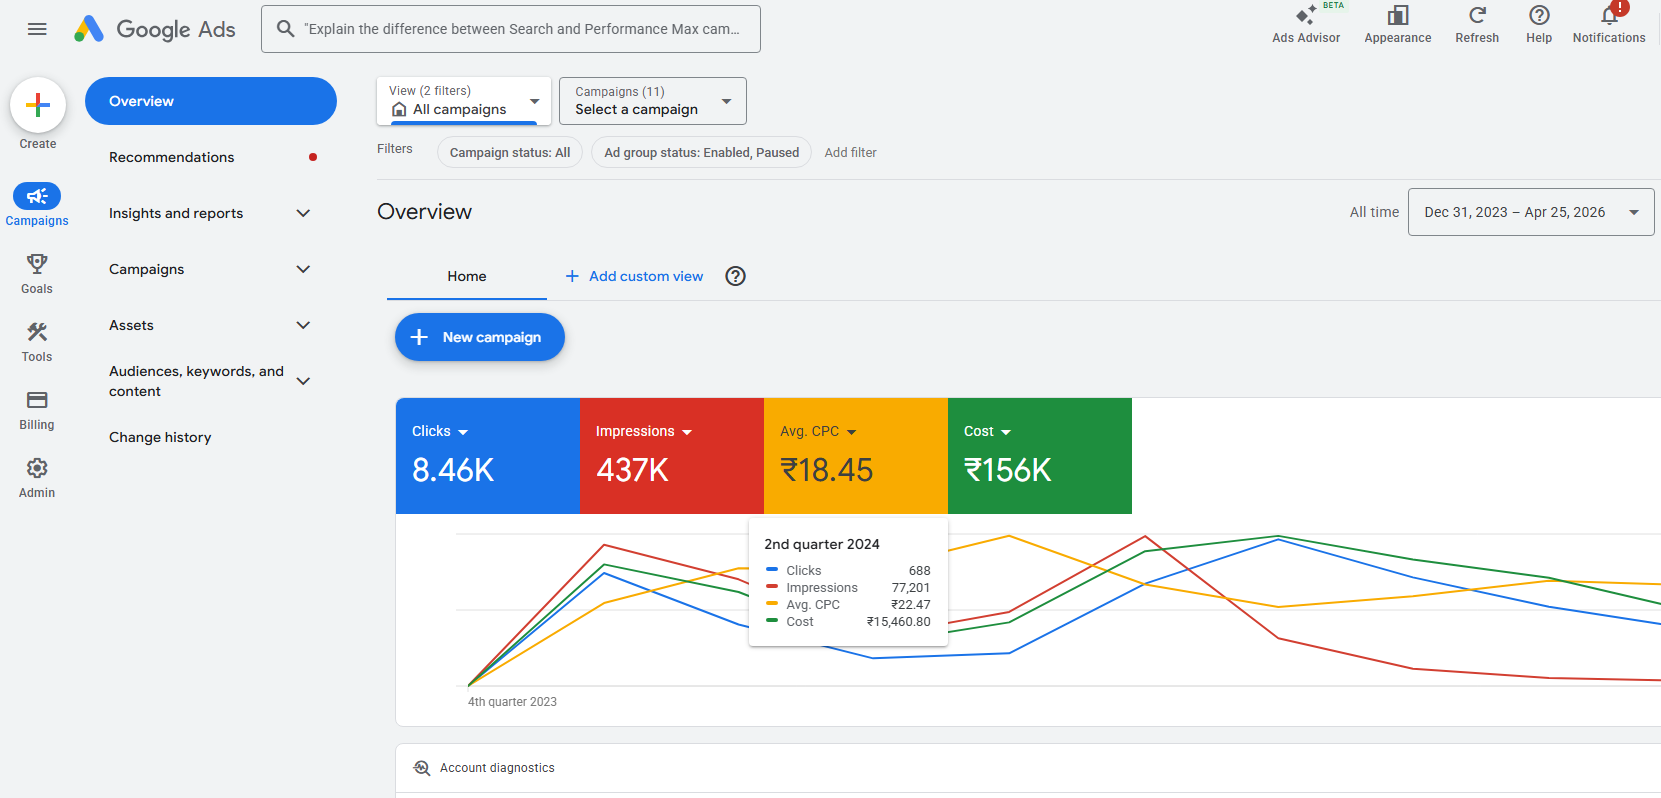Click the yellow Avg. CPC value ₹18.45

tap(827, 470)
